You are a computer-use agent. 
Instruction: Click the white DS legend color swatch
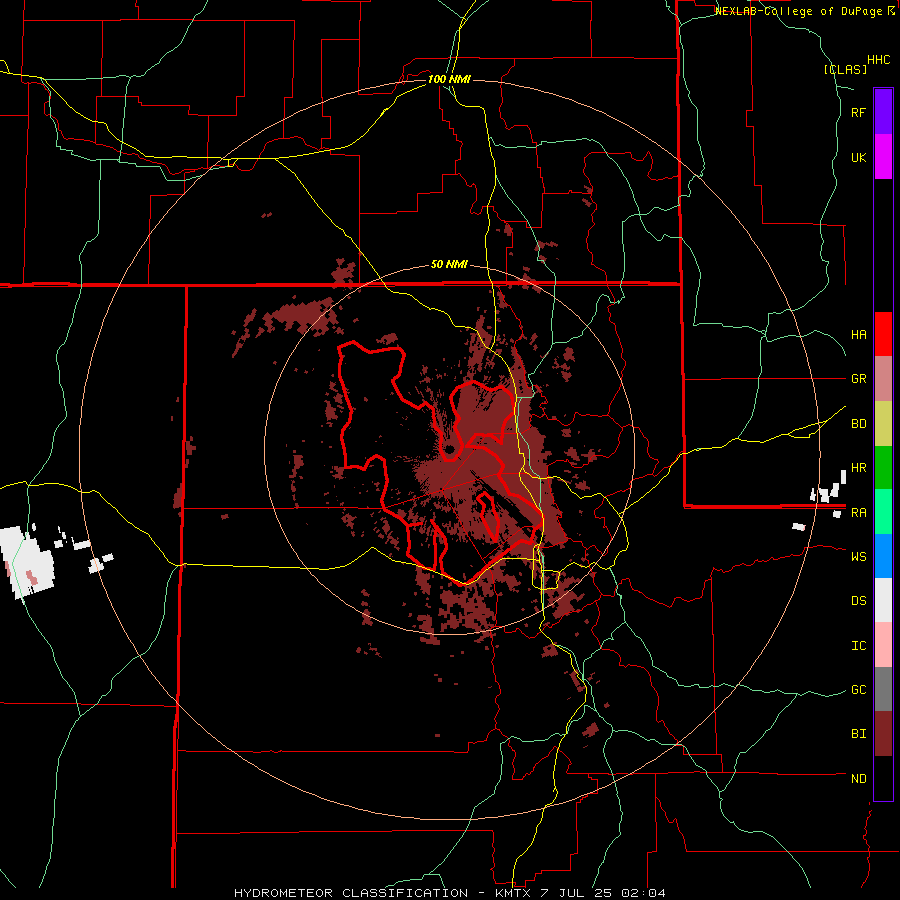tap(883, 600)
